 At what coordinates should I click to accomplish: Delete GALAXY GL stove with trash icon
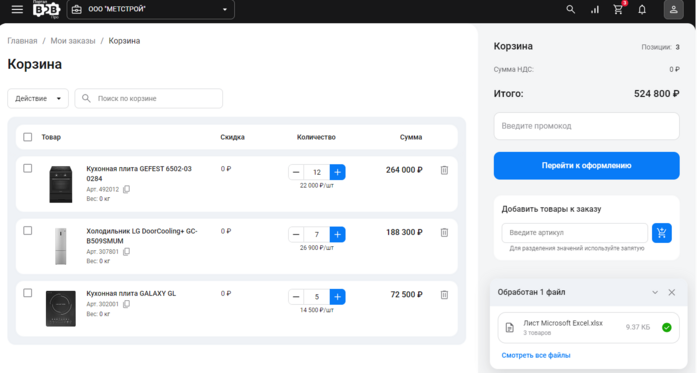pyautogui.click(x=444, y=295)
